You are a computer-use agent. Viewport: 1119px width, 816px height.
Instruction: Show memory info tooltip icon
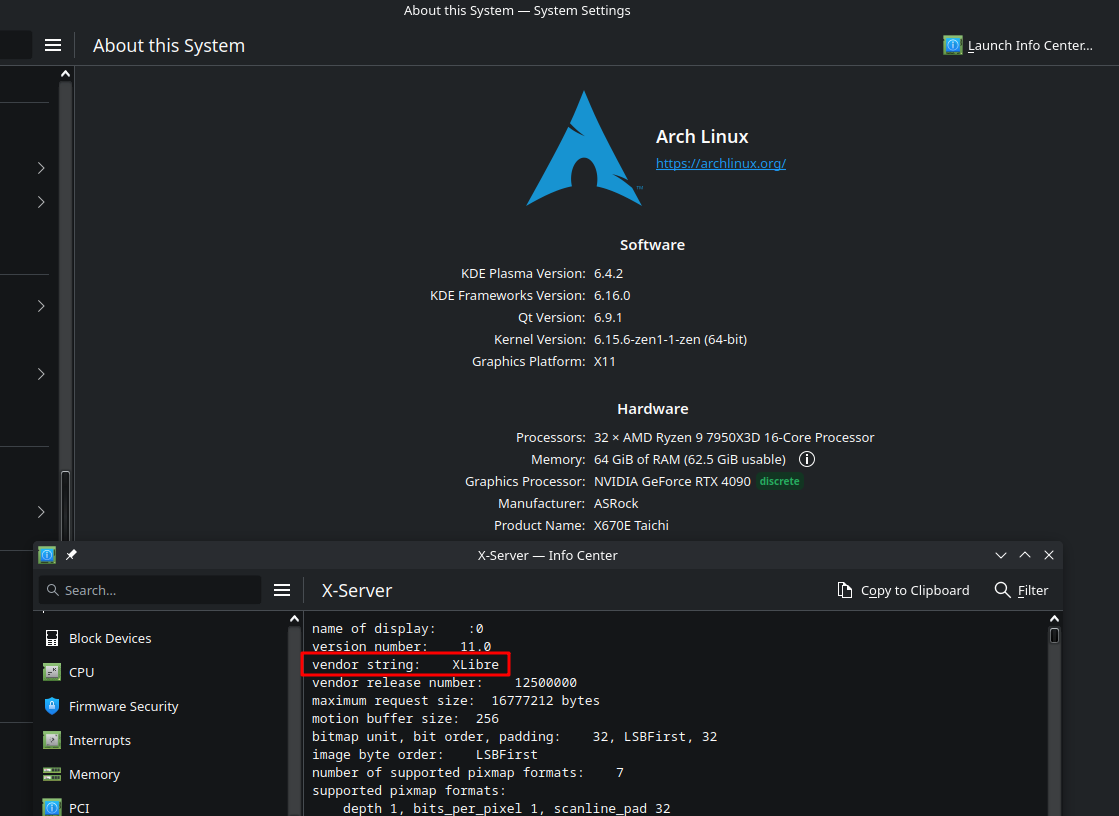(x=806, y=459)
